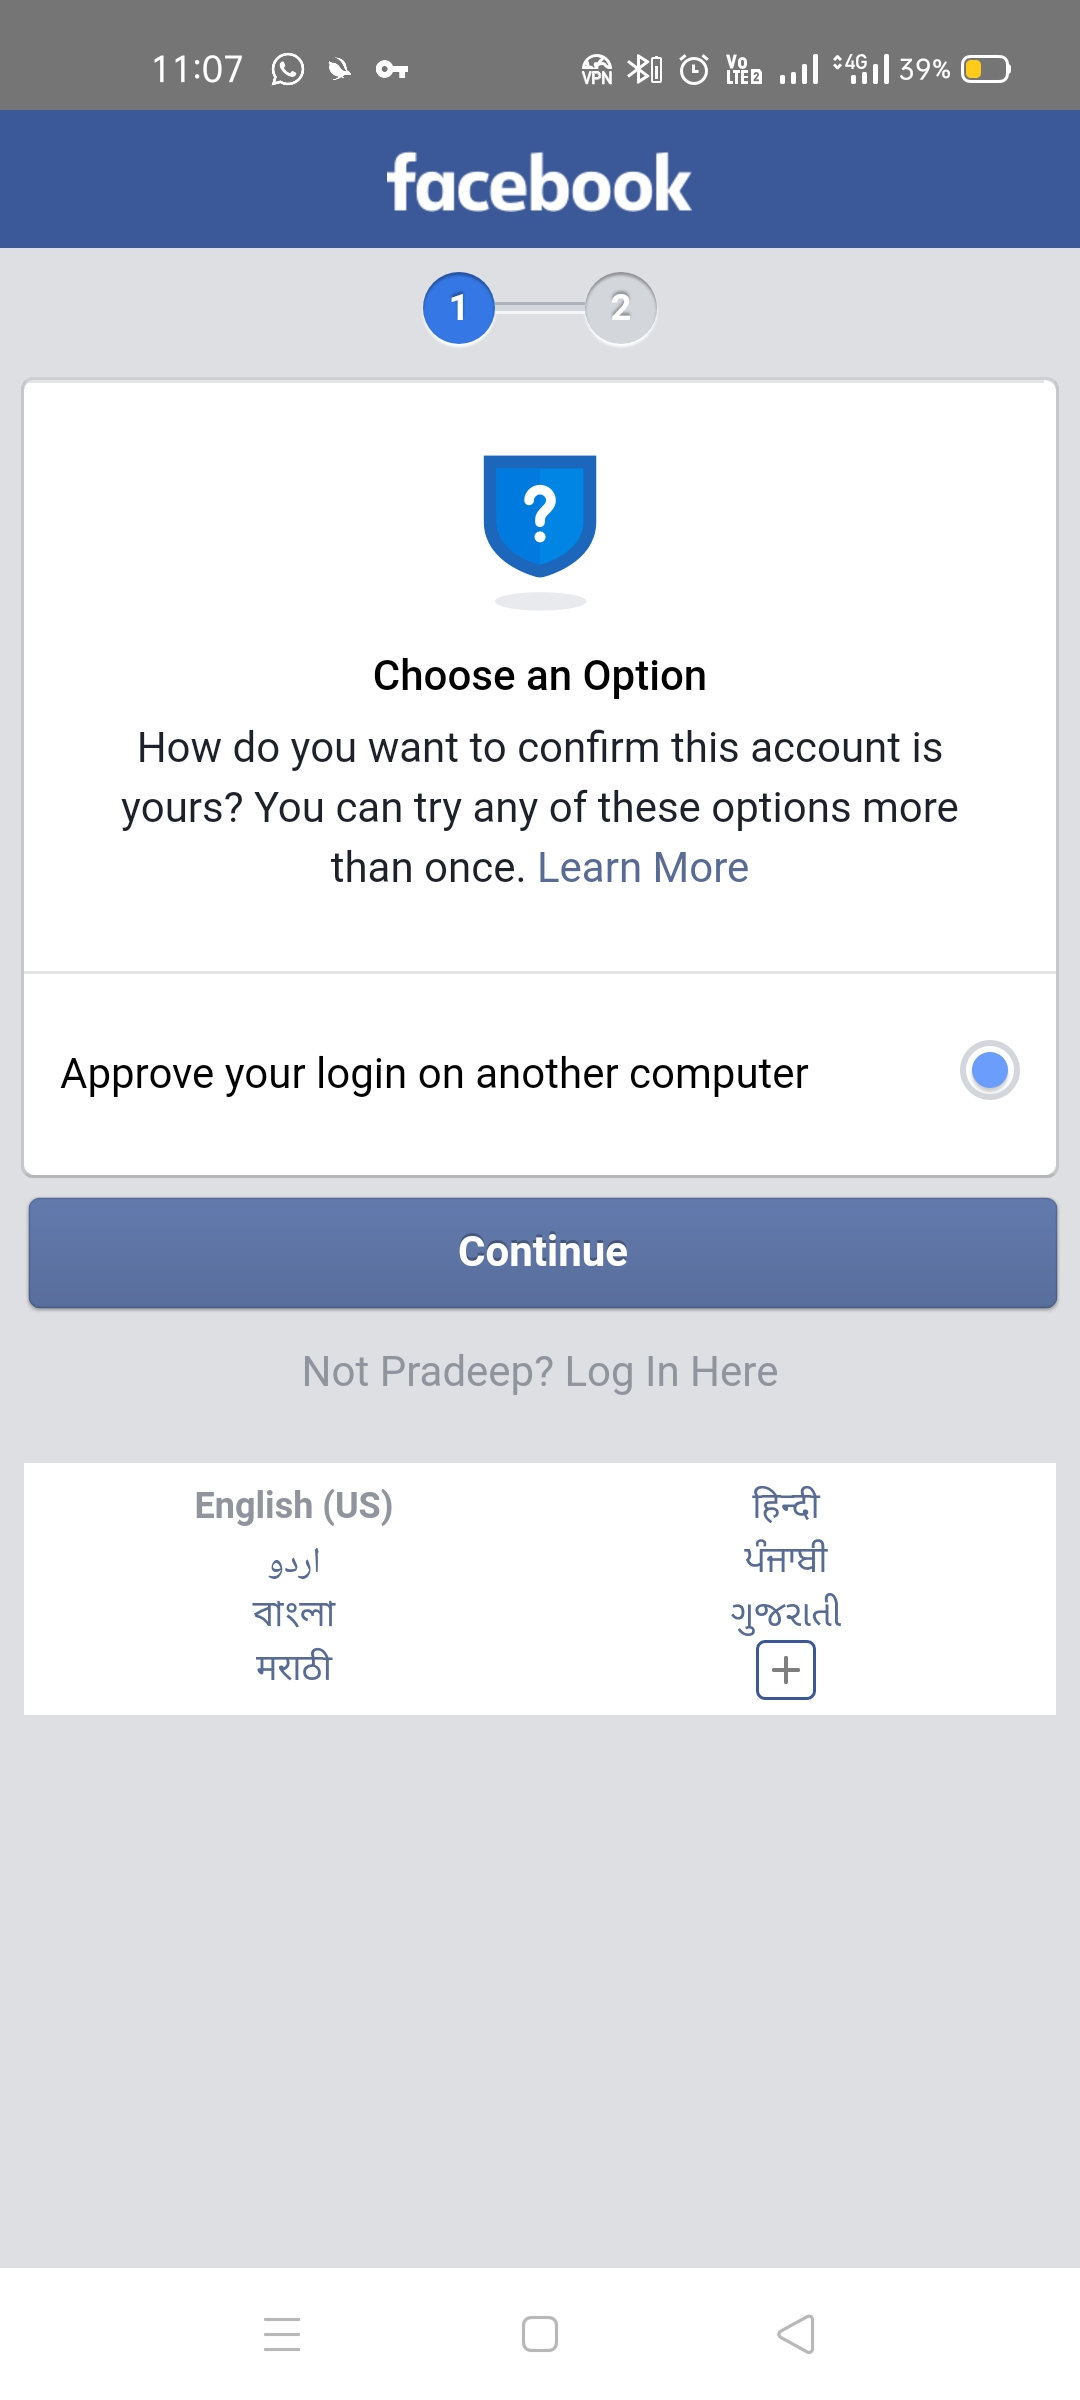Select Approve your login radio button

989,1071
